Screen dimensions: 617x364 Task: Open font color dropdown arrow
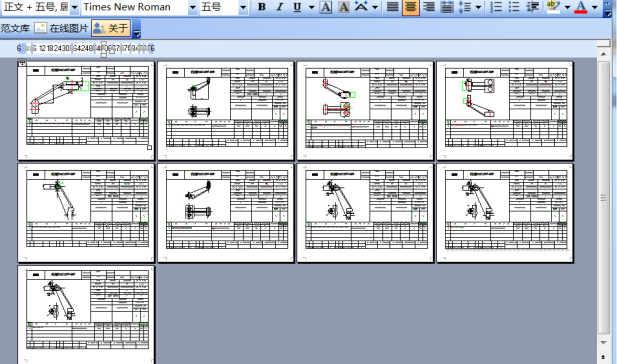pyautogui.click(x=595, y=7)
